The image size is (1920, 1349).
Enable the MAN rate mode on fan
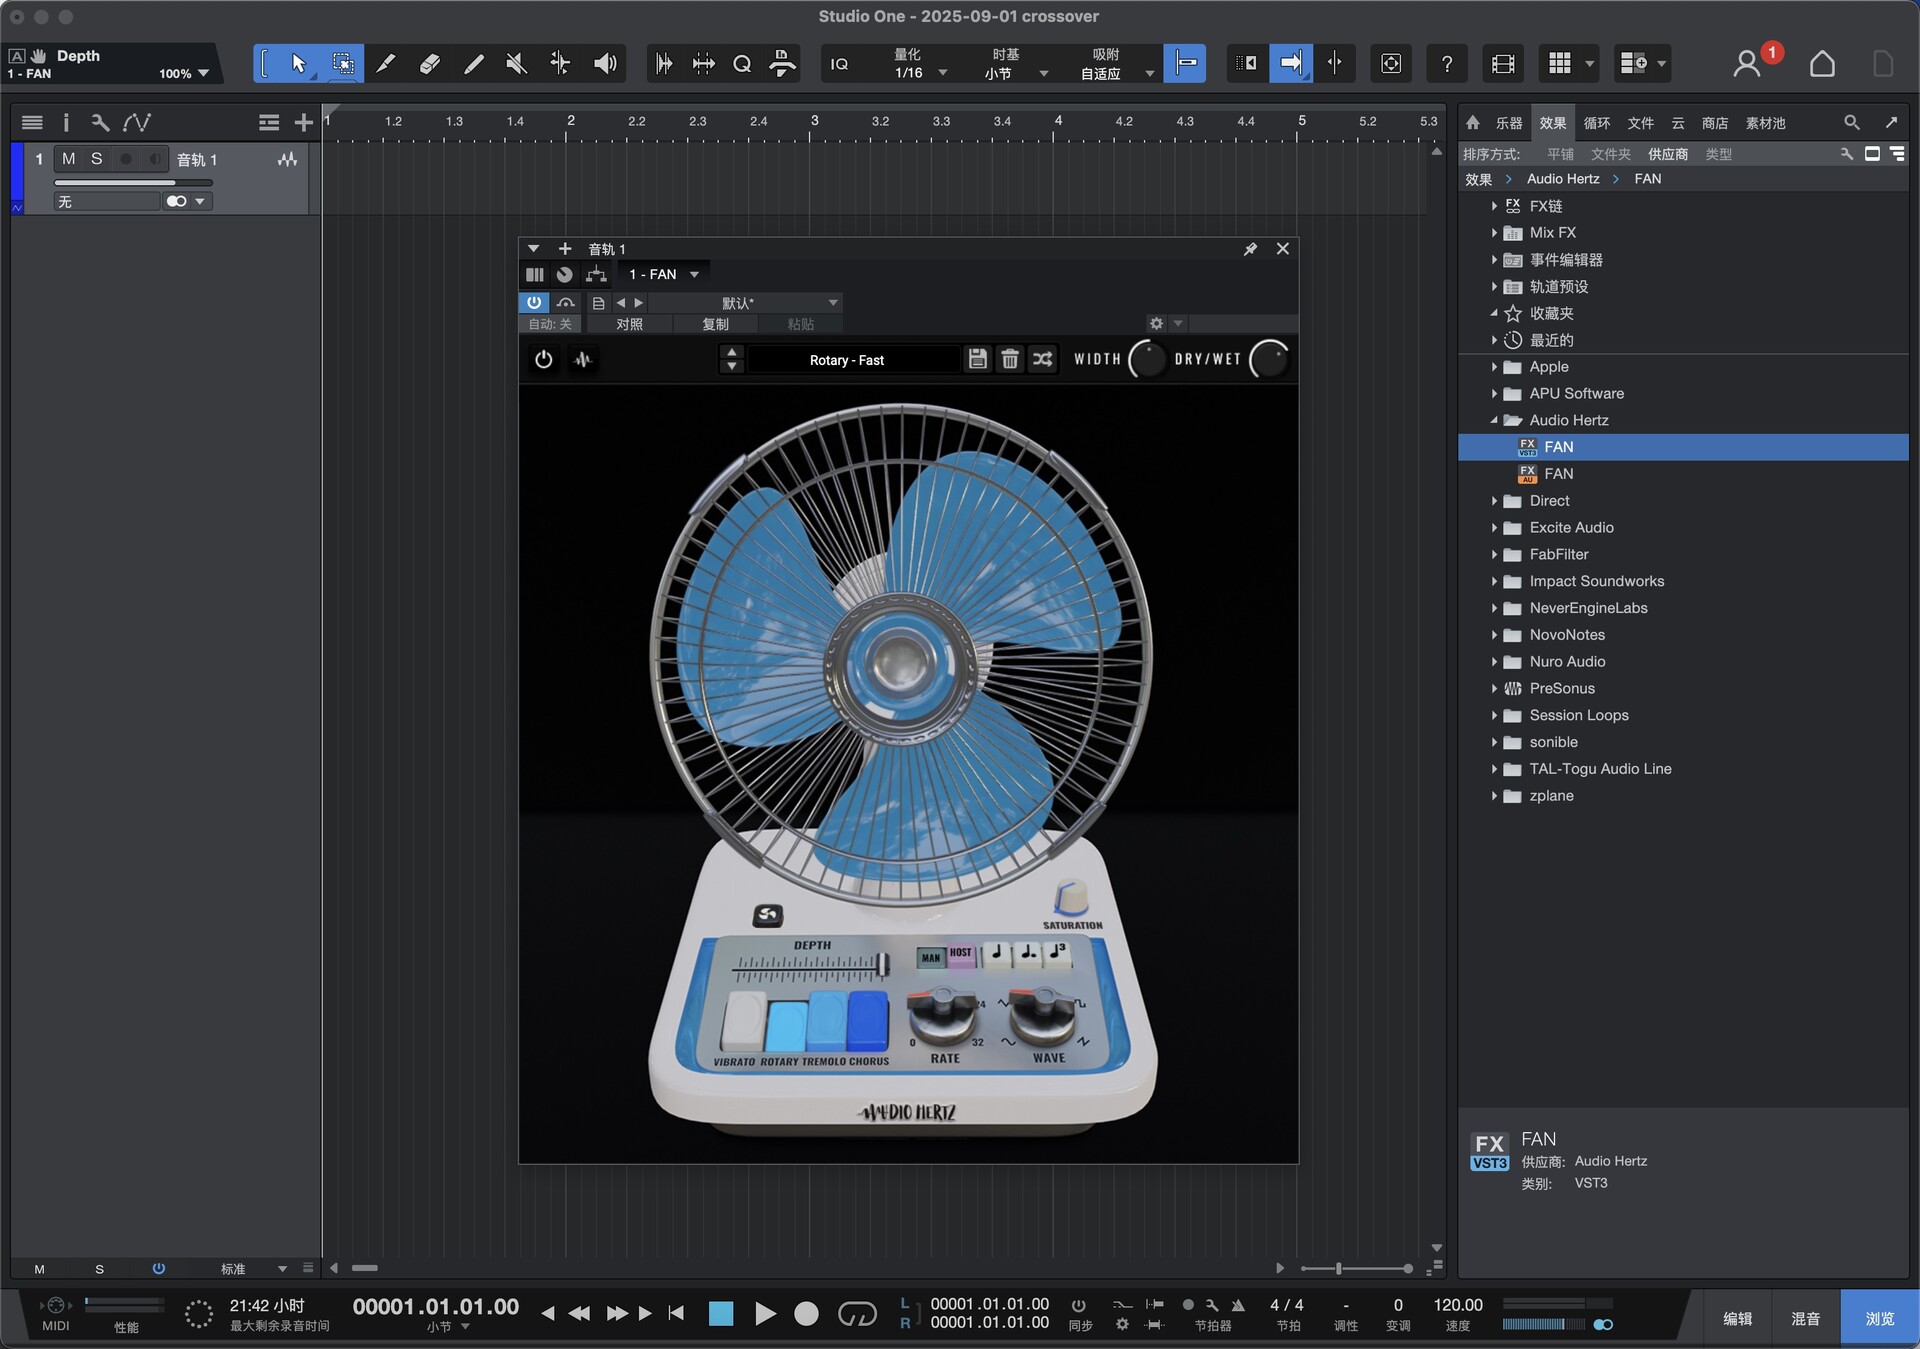pyautogui.click(x=931, y=958)
